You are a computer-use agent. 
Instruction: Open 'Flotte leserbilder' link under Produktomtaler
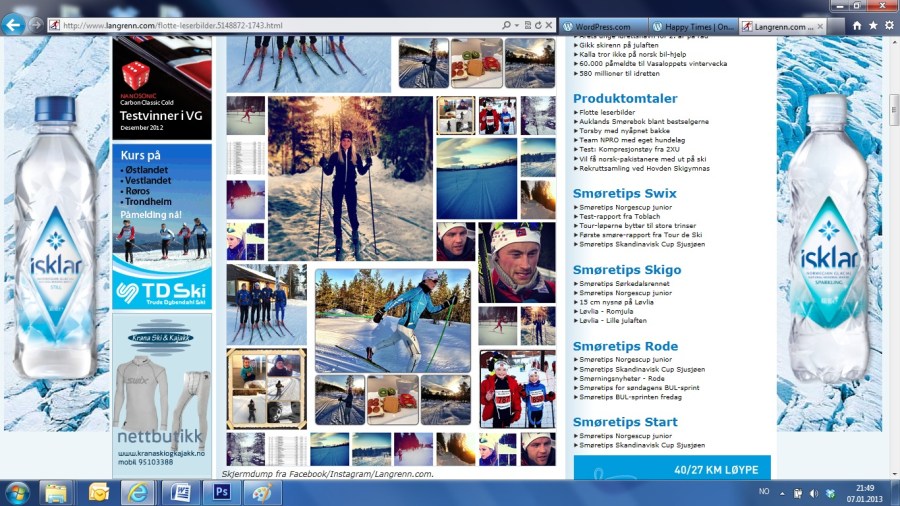(x=609, y=113)
